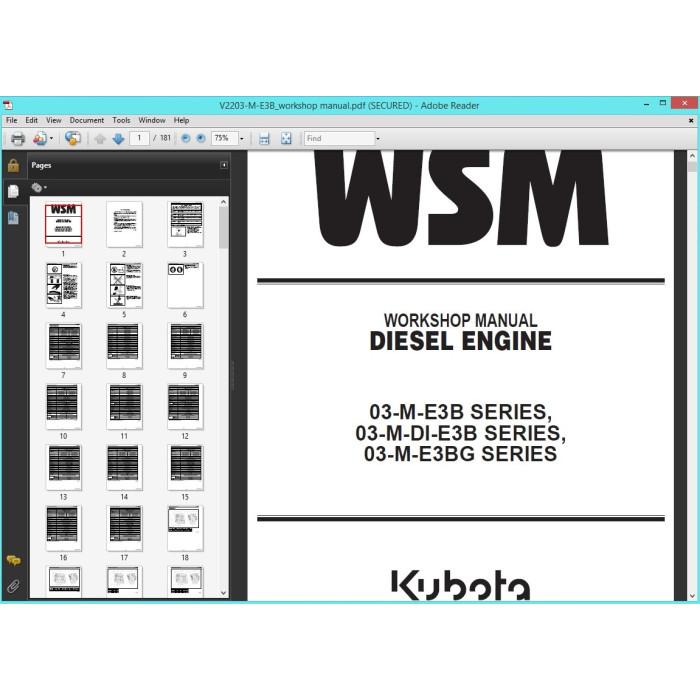
Task: Click the Find text field
Action: [339, 138]
